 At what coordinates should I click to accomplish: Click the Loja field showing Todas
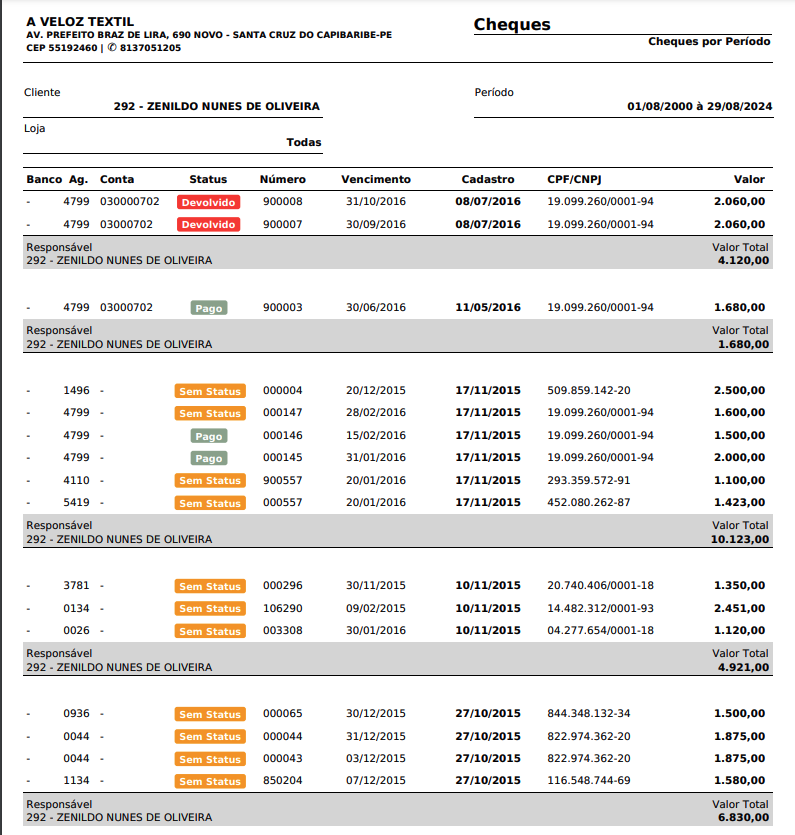point(304,143)
